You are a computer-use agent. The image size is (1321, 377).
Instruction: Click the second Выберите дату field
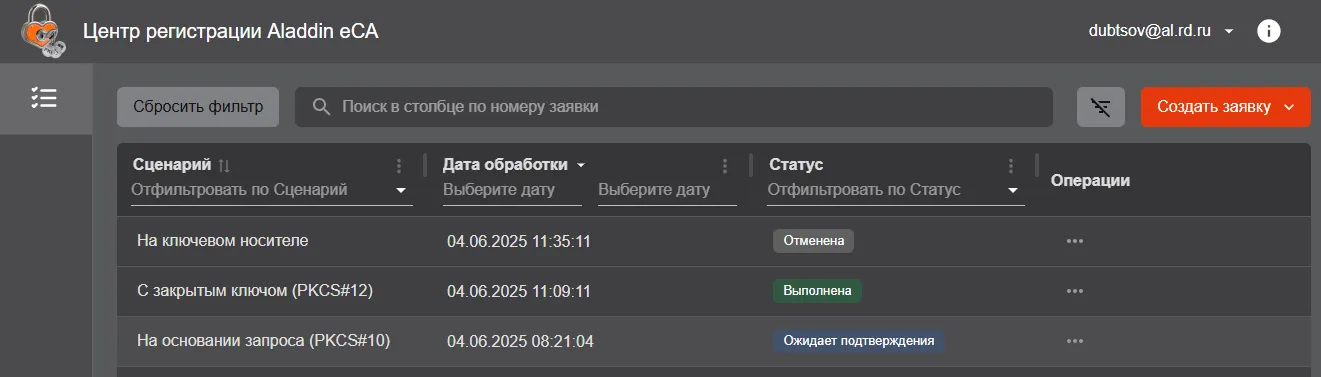(667, 190)
